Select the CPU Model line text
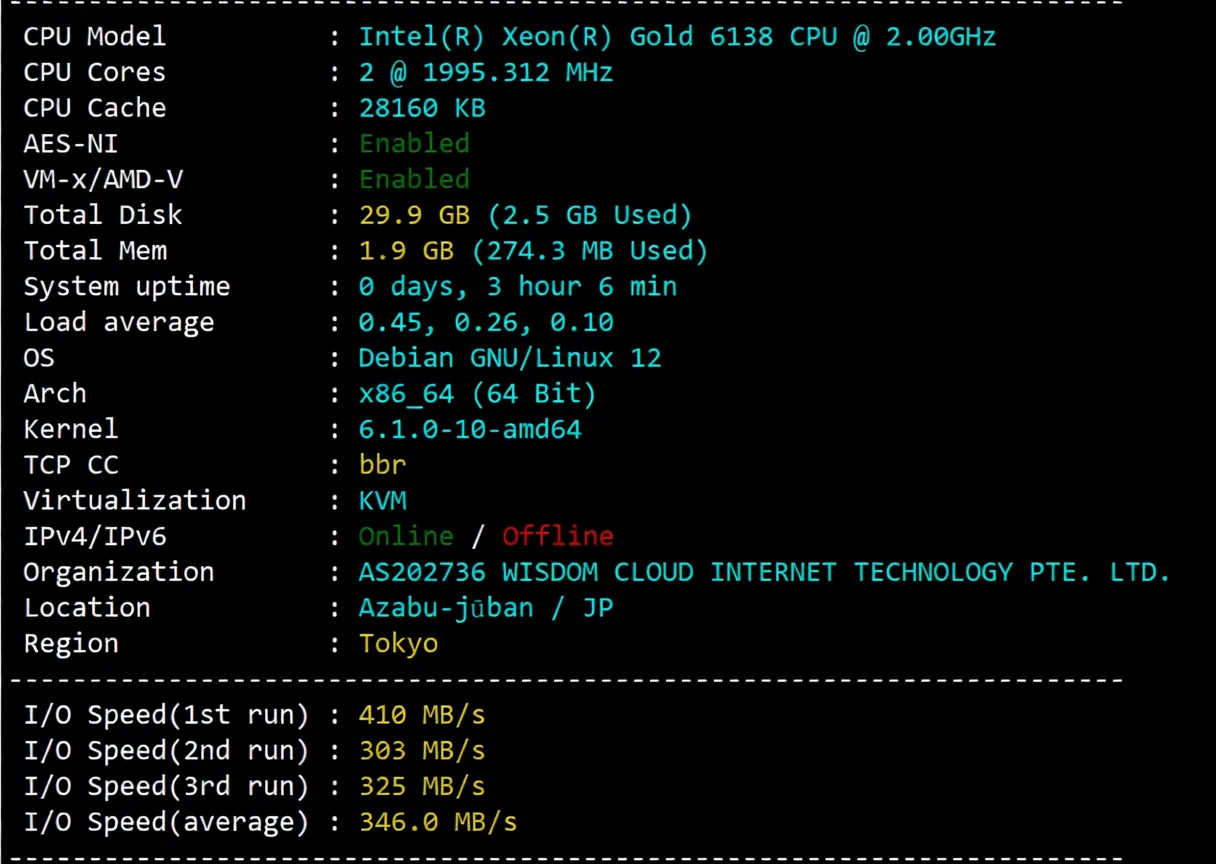 tap(94, 36)
